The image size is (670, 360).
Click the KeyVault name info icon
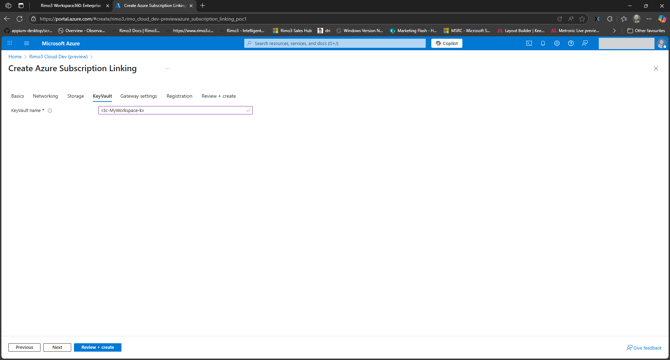coord(50,111)
